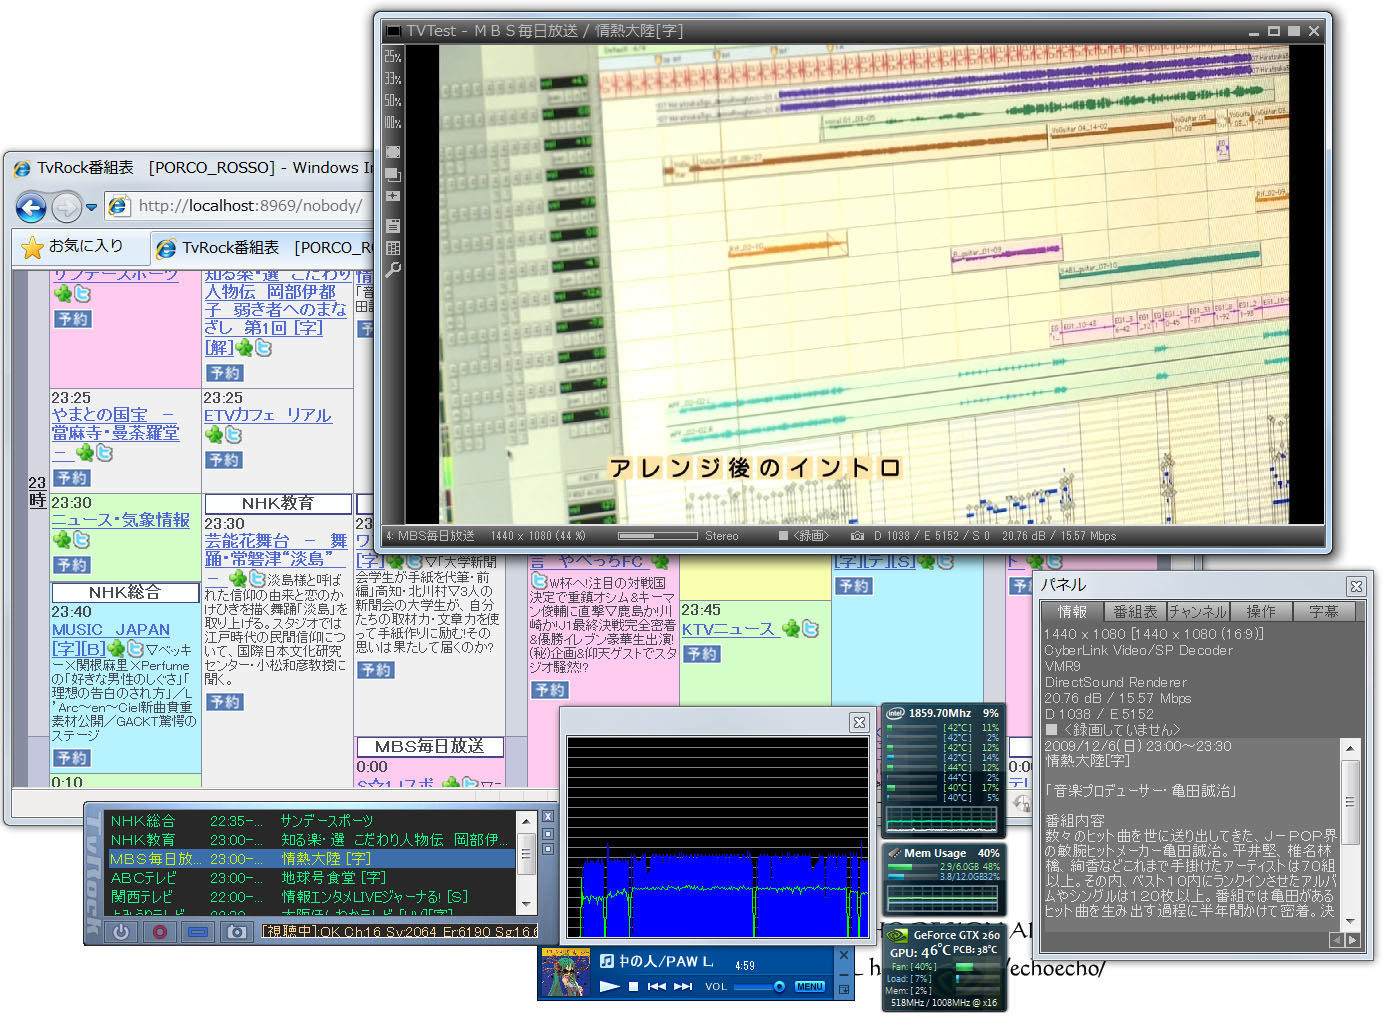Go back in Internet Explorer

click(31, 207)
